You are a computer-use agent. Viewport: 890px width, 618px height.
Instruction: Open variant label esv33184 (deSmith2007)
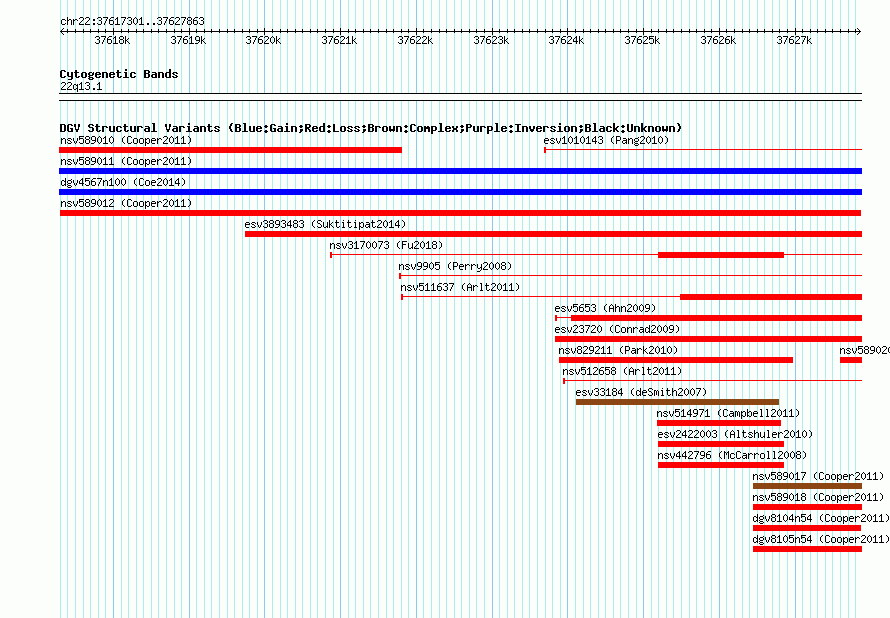pyautogui.click(x=641, y=392)
